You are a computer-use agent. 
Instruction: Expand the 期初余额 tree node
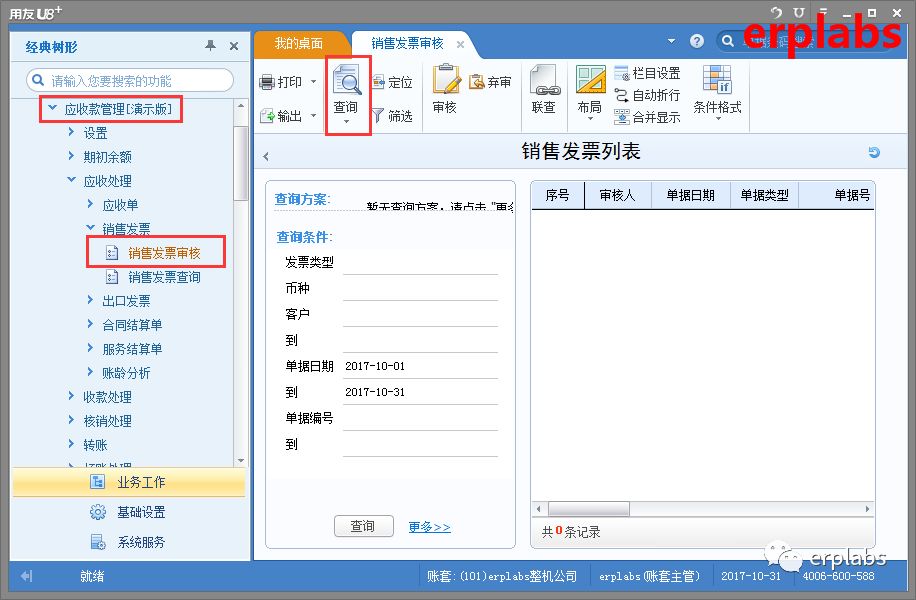[71, 156]
